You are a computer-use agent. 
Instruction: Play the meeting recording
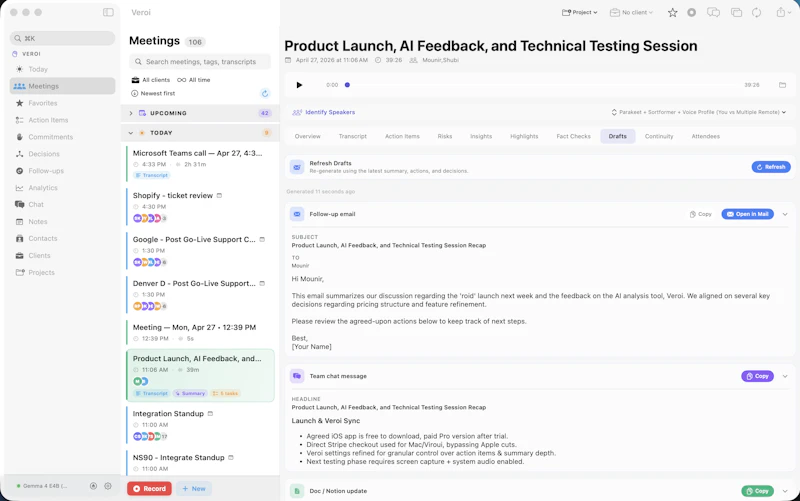pos(299,85)
